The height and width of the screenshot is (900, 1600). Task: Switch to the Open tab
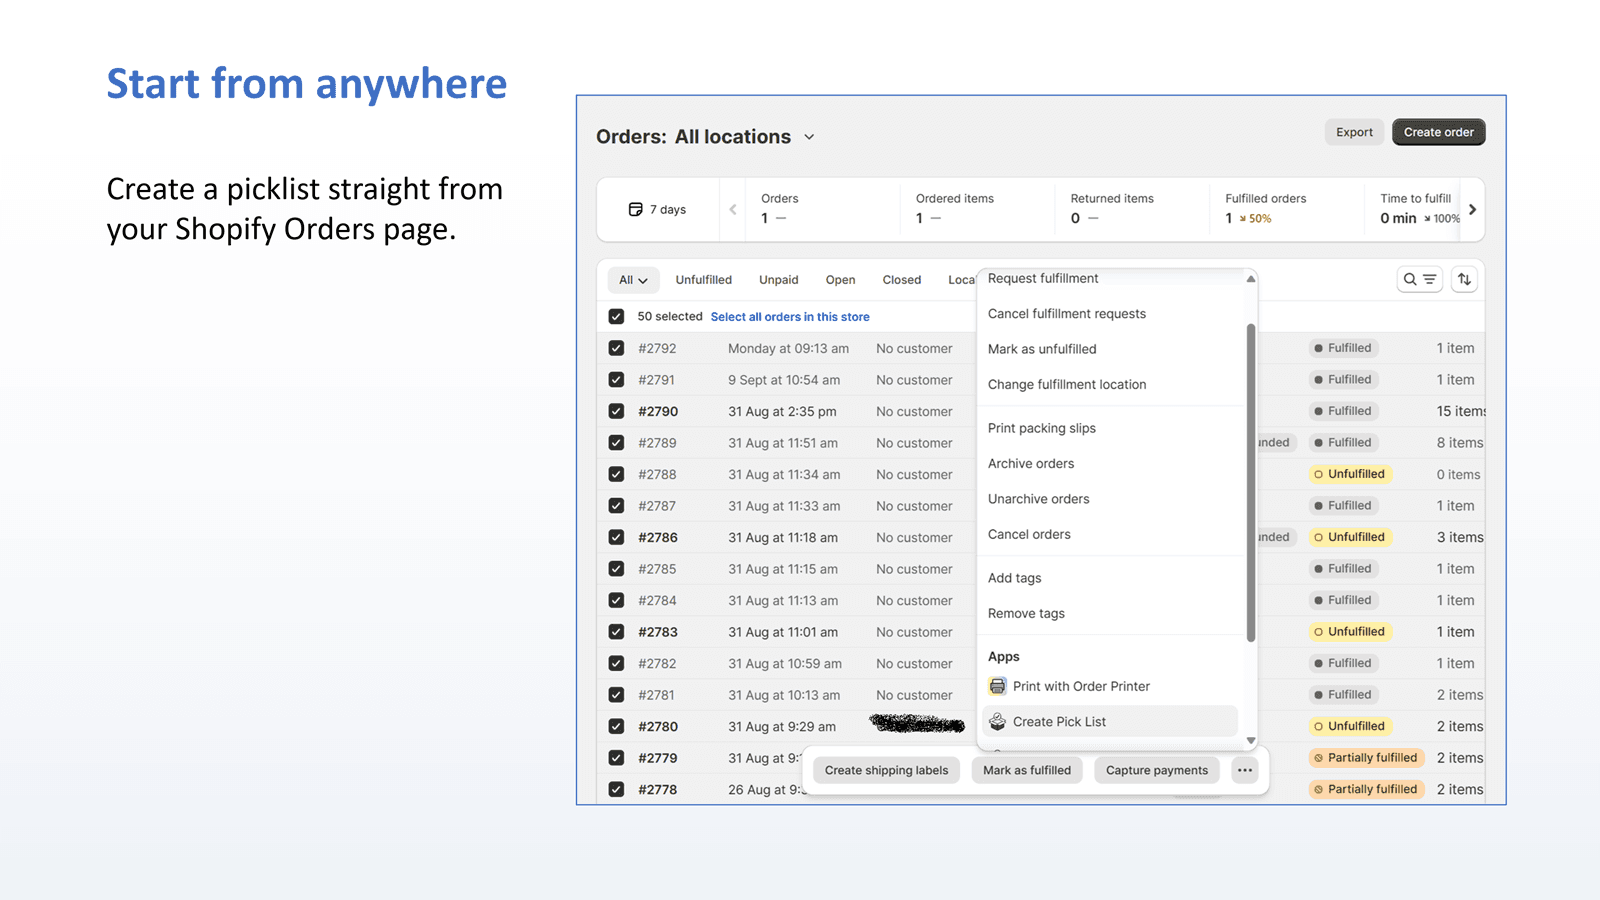[x=841, y=280]
